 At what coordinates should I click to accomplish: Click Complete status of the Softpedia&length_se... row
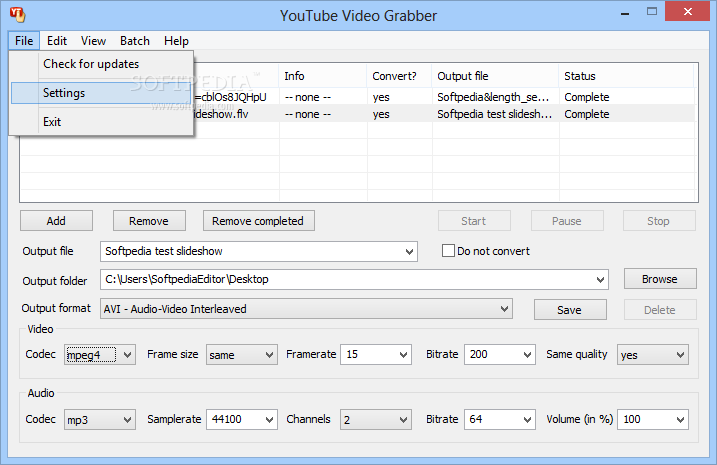[x=587, y=97]
